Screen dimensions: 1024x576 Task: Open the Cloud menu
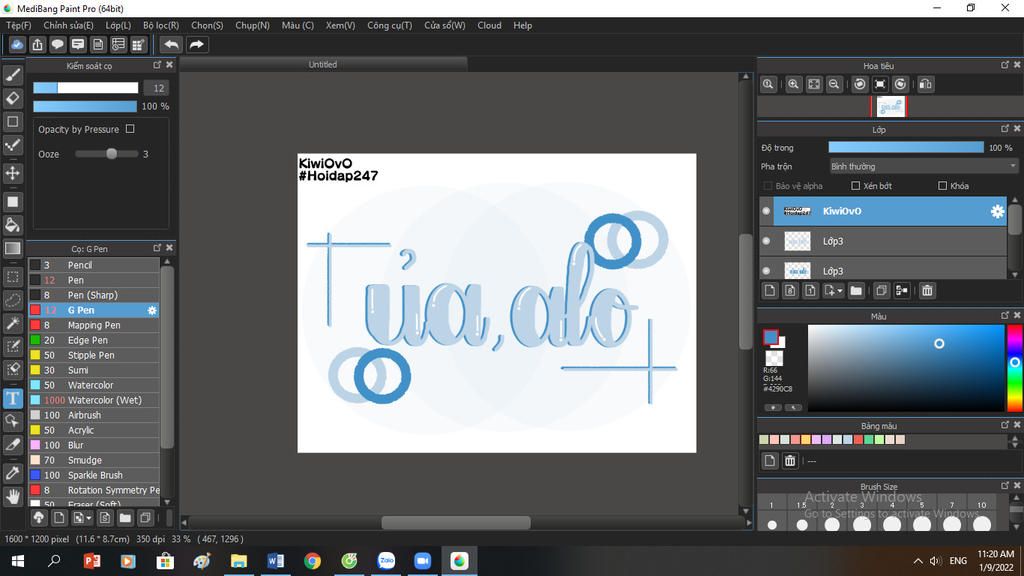tap(489, 25)
